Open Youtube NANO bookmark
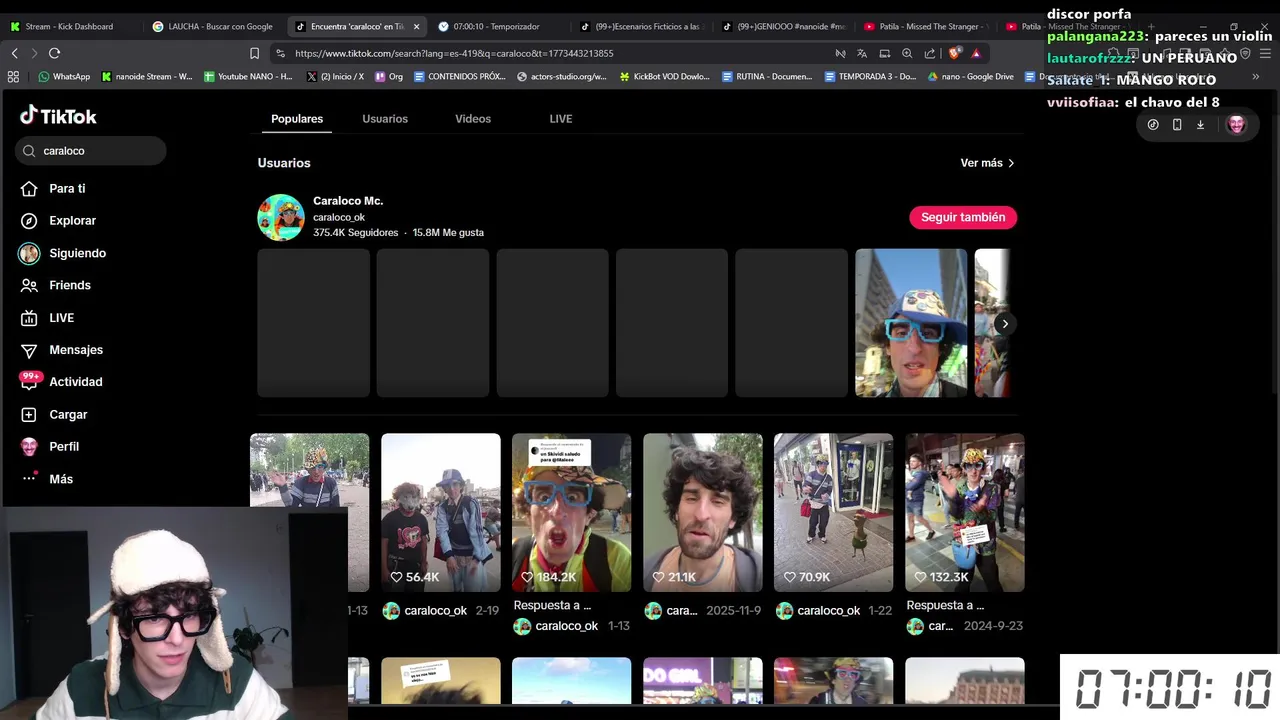 (248, 76)
